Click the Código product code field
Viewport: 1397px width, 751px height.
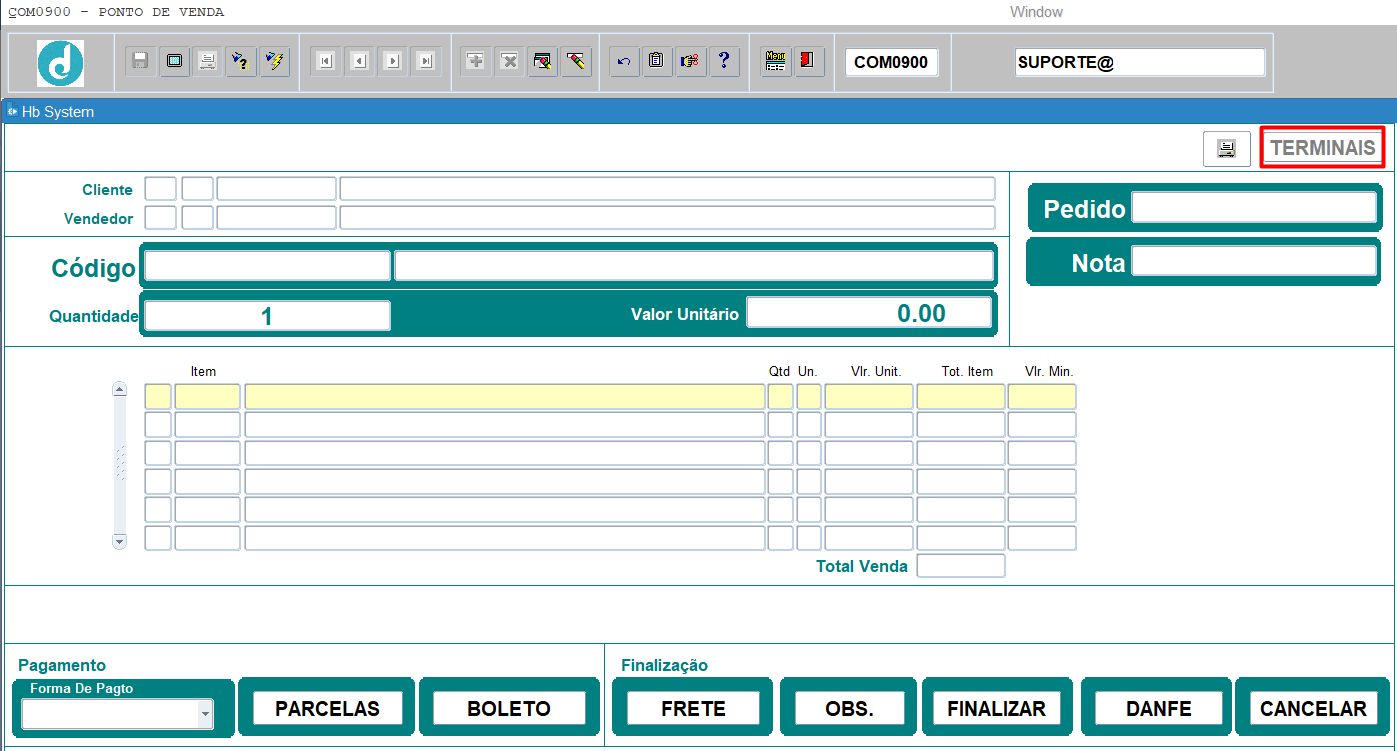pos(268,266)
